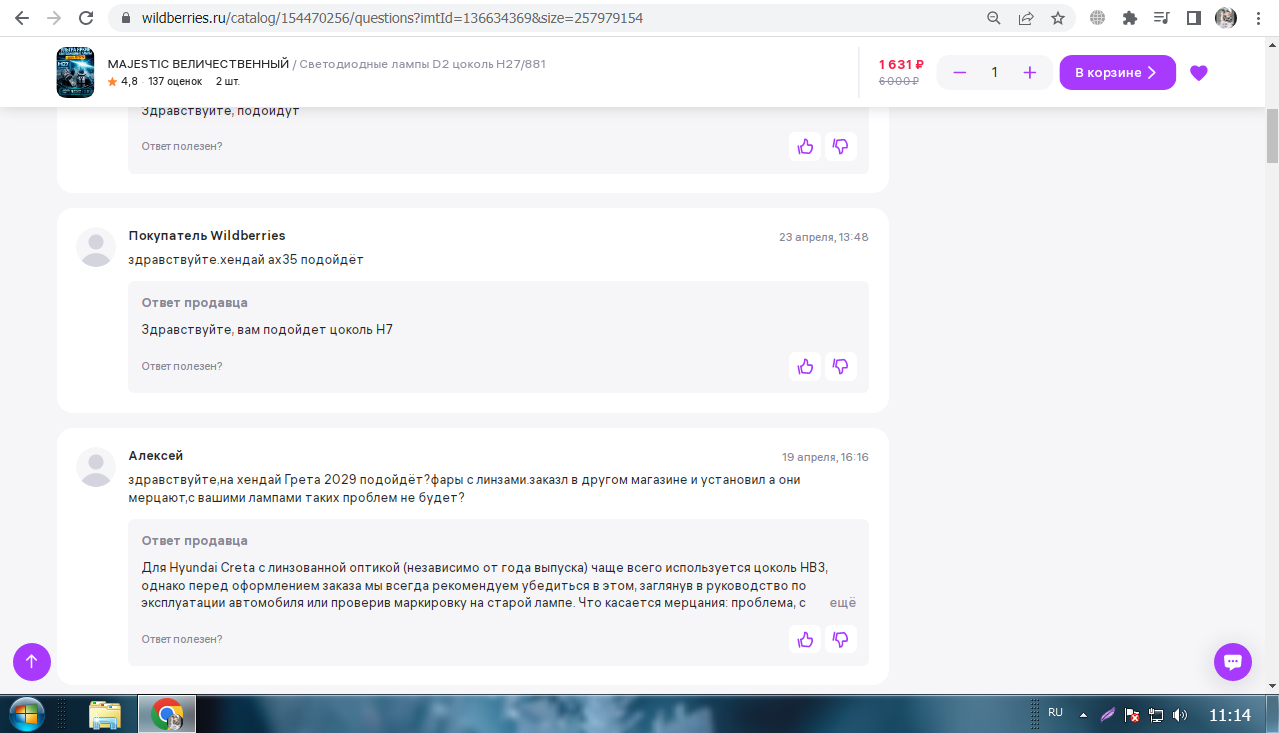Switch the RU keyboard language indicator
1279x733 pixels.
1055,713
